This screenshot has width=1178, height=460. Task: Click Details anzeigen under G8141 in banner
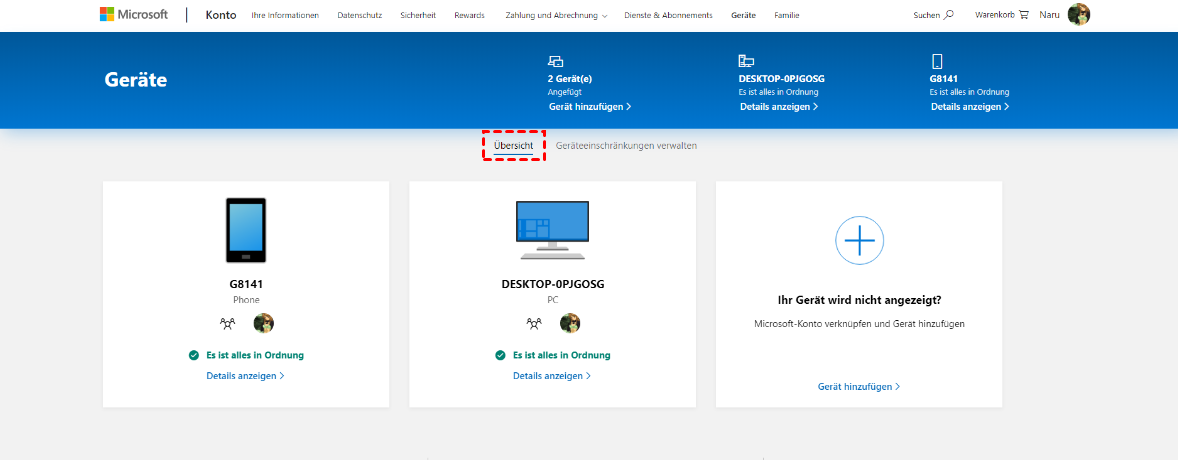click(x=970, y=107)
